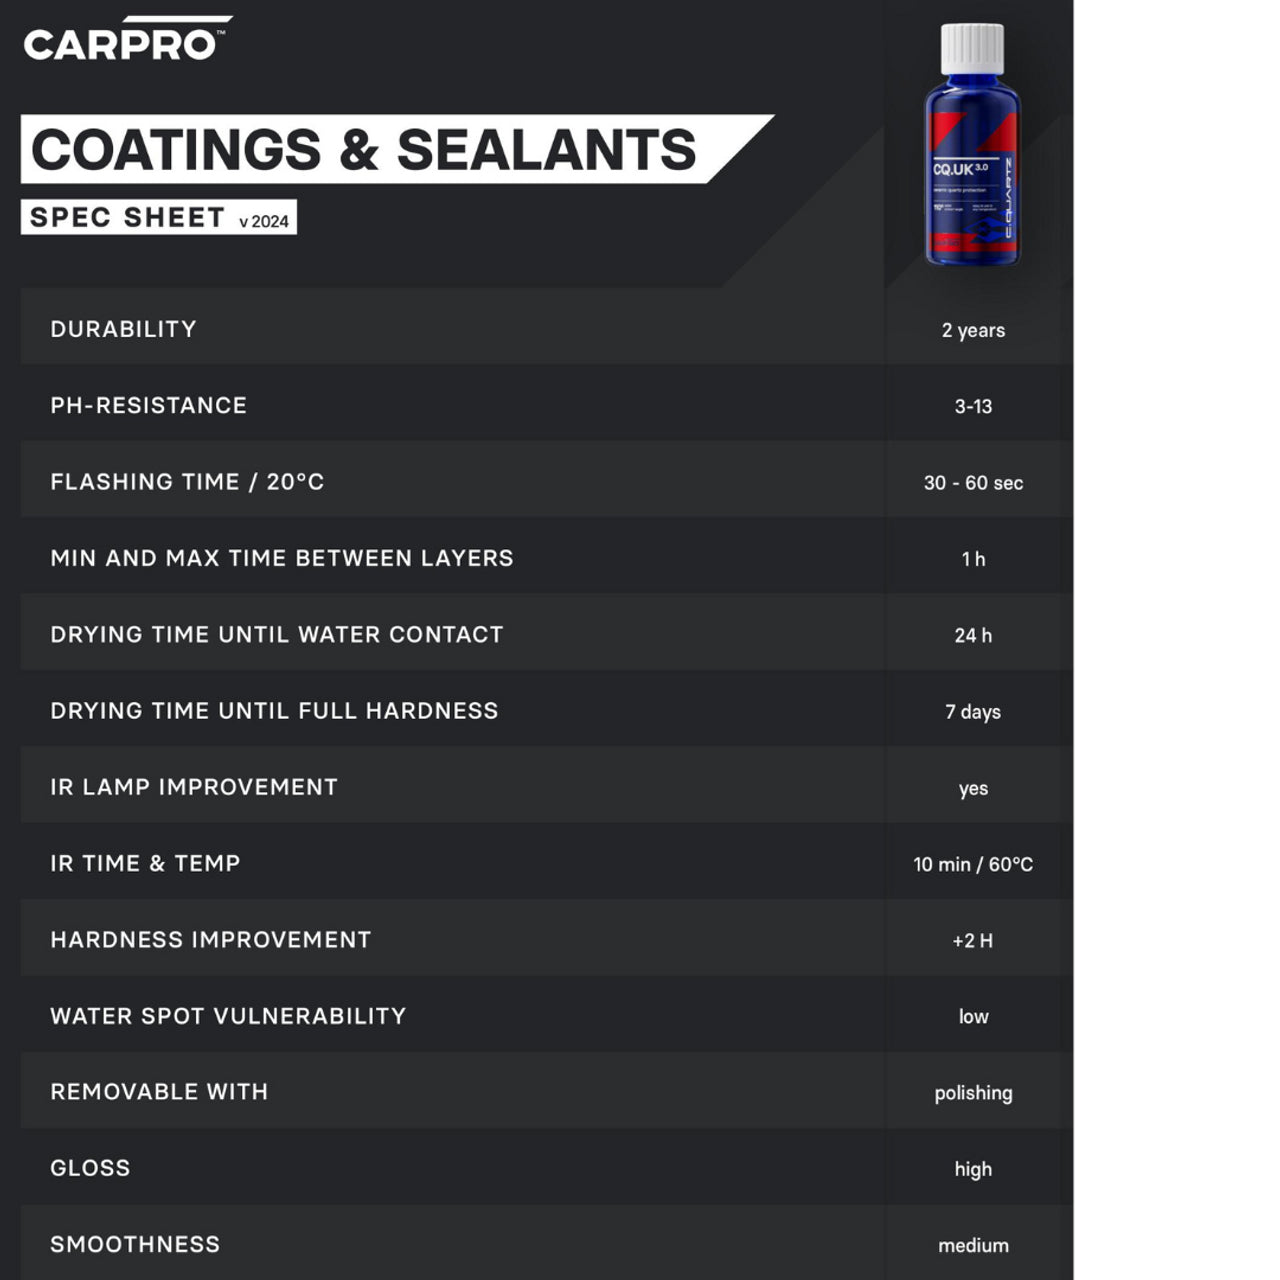Select the "30 - 60 sec" value
The width and height of the screenshot is (1280, 1280).
point(973,483)
